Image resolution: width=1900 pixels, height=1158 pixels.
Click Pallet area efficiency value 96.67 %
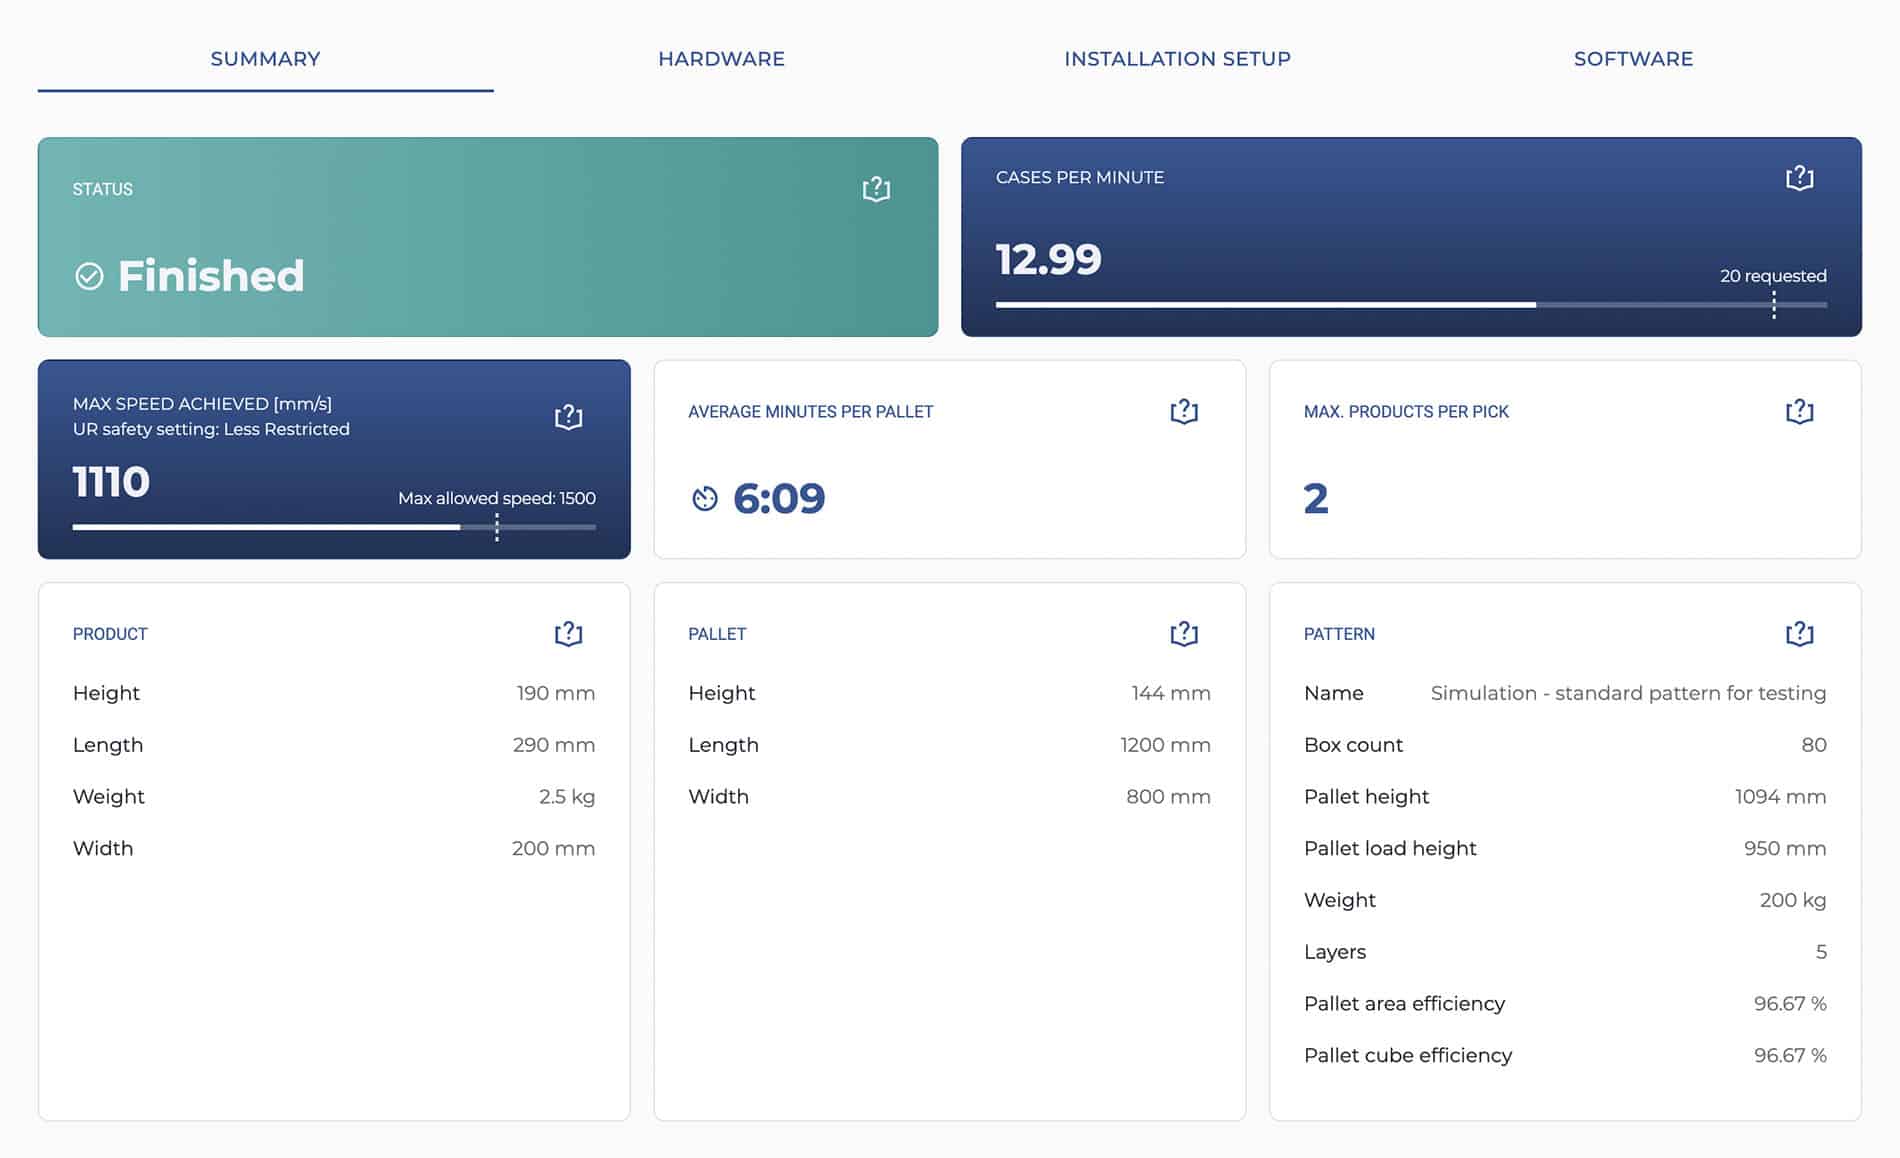pos(1789,1004)
